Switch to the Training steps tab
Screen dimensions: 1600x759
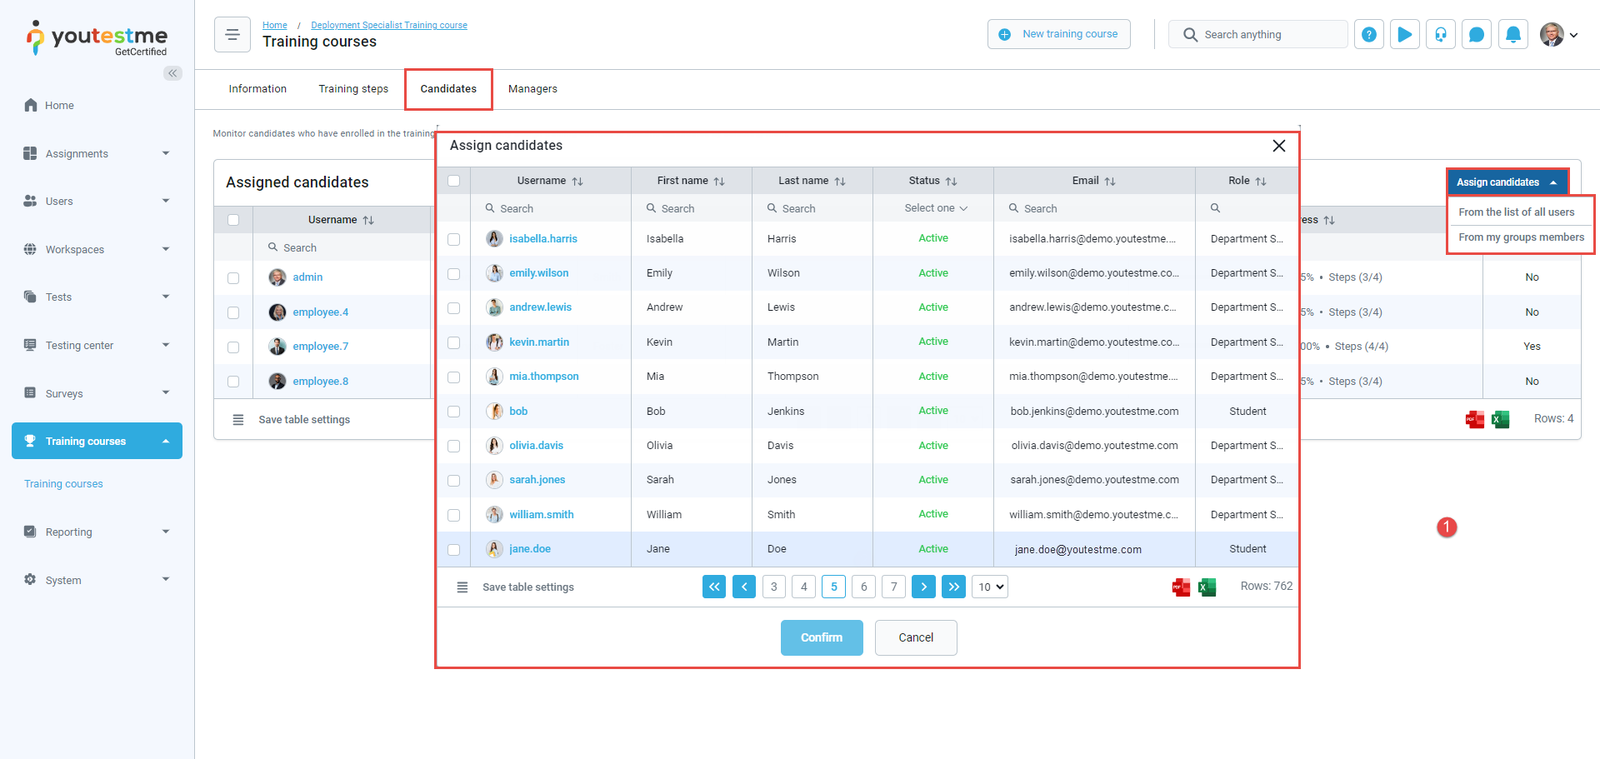pos(353,89)
